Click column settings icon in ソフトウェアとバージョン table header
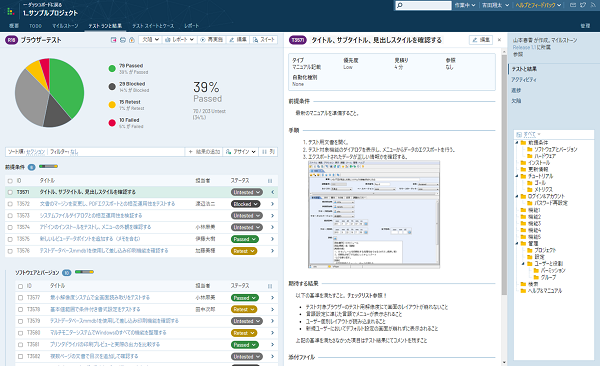 [270, 286]
